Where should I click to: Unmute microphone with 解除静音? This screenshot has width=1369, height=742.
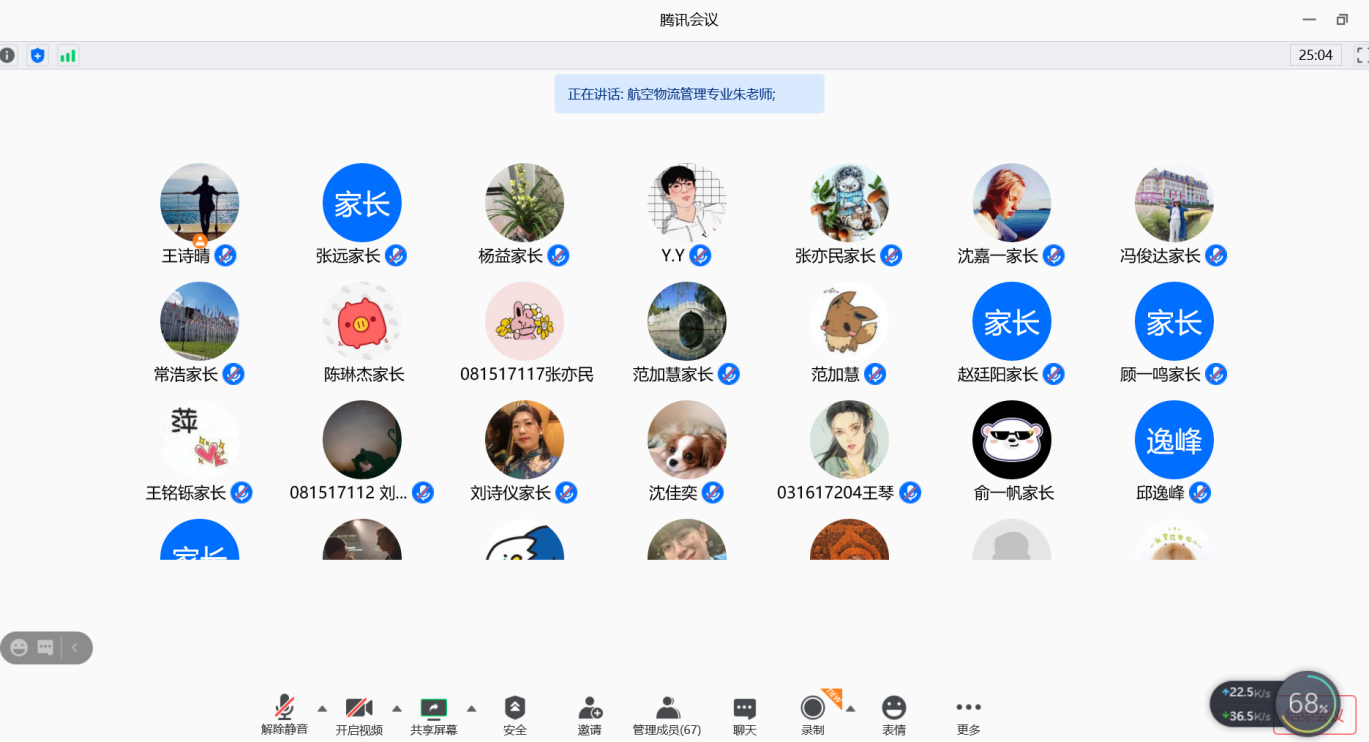[x=284, y=715]
